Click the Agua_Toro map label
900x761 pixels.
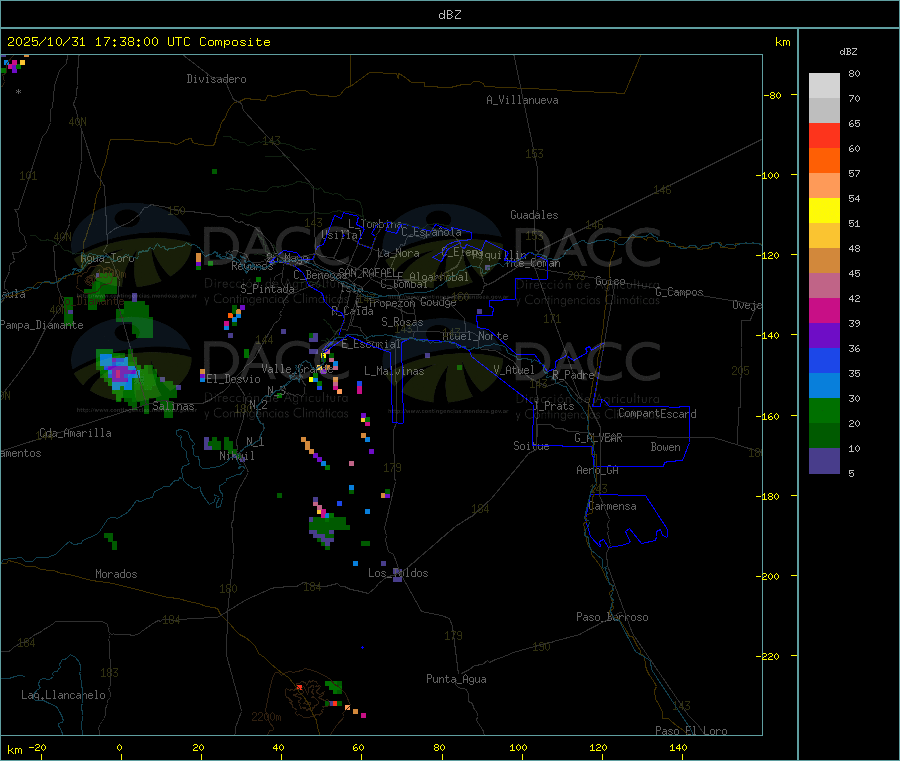click(x=107, y=258)
